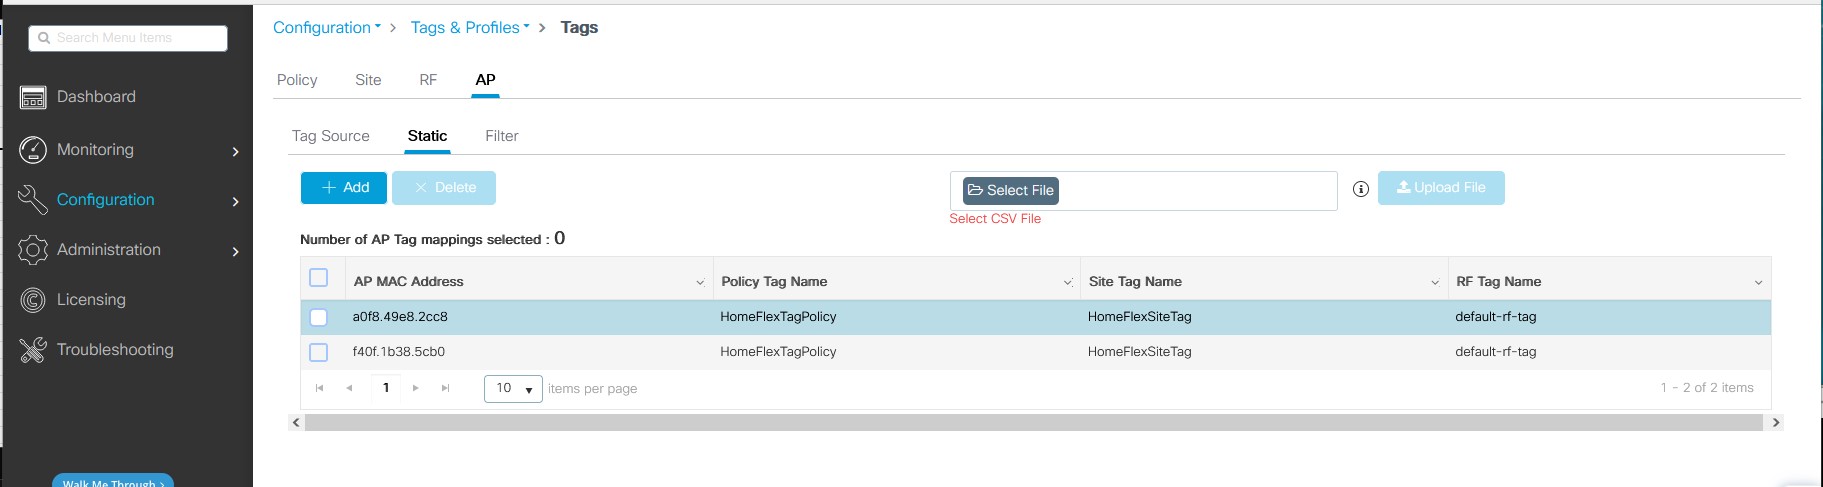Click the Search Menu Items field
Viewport: 1823px width, 487px height.
[x=128, y=38]
